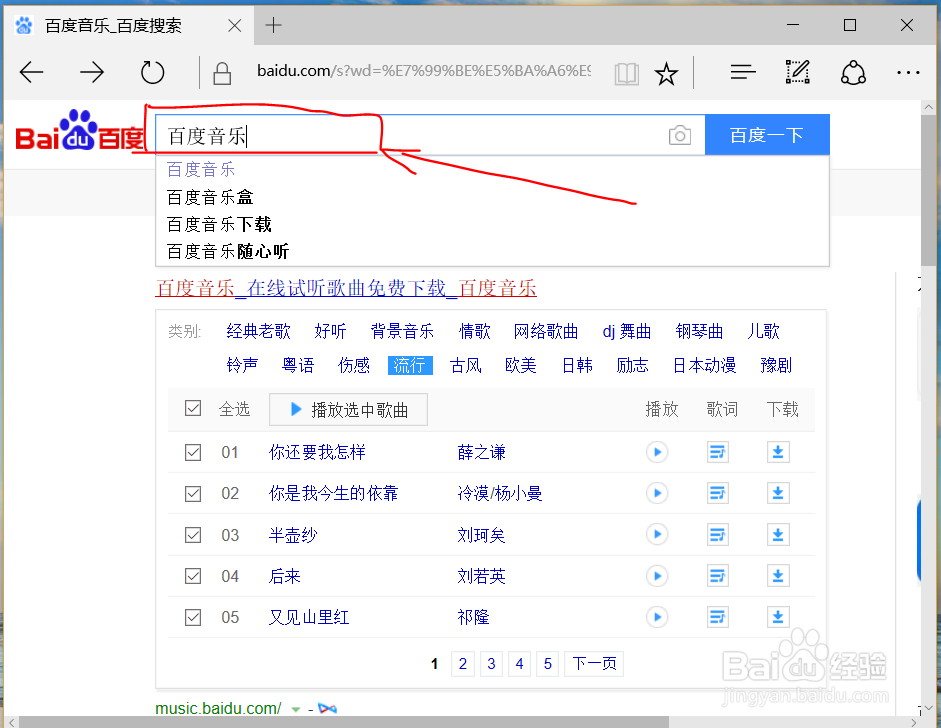Expand the green arrow beside music.baidu.com
Viewport: 941px width, 728px height.
(295, 709)
